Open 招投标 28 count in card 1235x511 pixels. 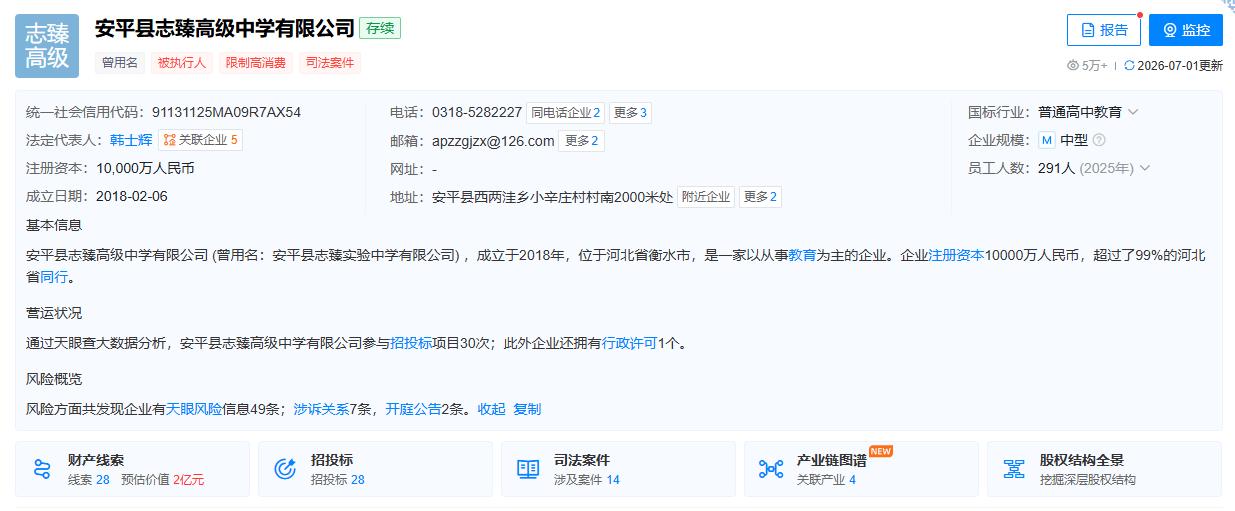[x=338, y=480]
